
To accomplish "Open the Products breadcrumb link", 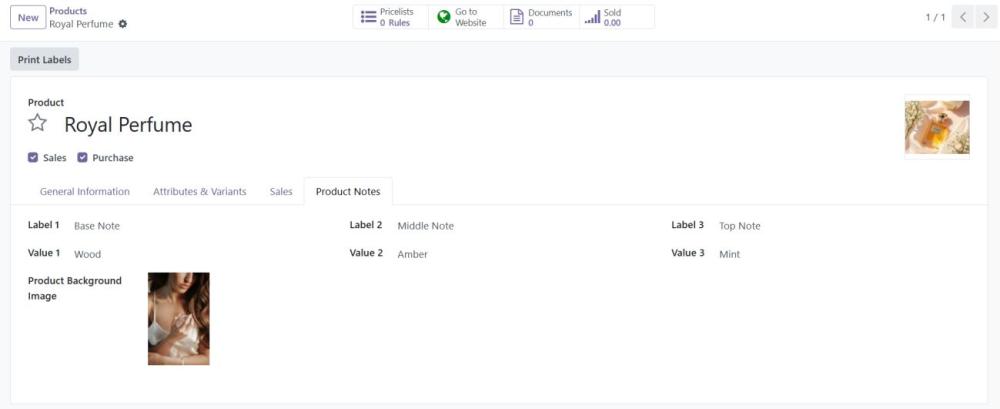I will coord(68,11).
